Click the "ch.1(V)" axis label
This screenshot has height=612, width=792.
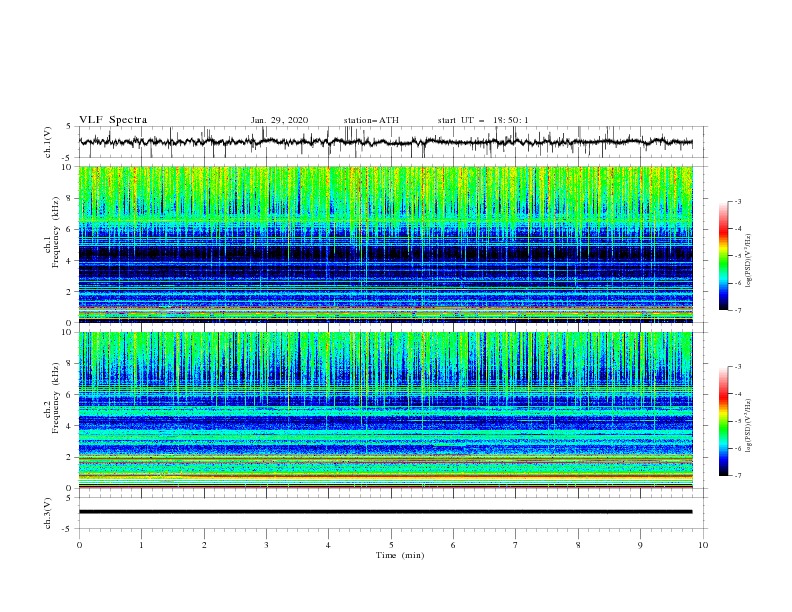pos(48,142)
